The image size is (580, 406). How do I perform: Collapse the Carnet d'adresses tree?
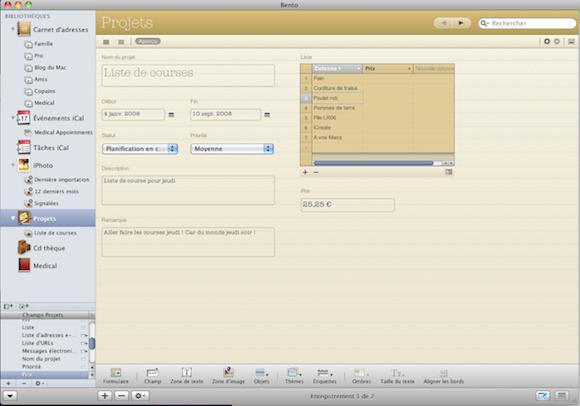pyautogui.click(x=13, y=29)
